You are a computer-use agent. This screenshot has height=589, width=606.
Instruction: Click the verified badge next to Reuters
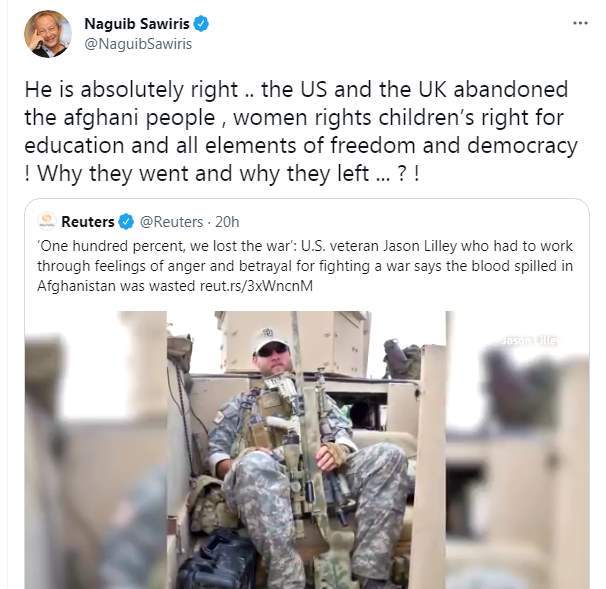tap(126, 222)
